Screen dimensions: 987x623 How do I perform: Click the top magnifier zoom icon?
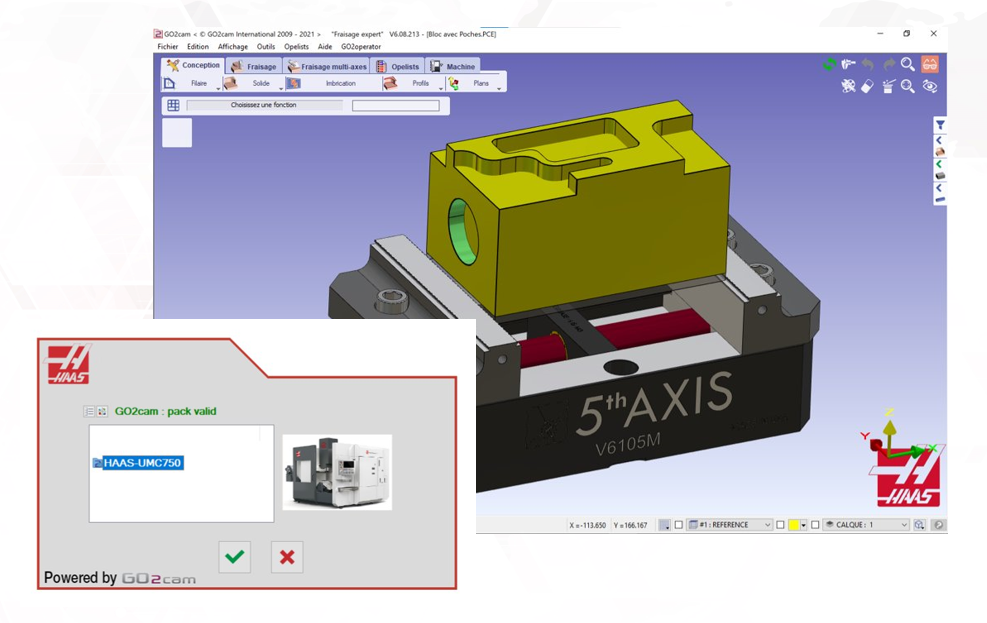pyautogui.click(x=908, y=64)
